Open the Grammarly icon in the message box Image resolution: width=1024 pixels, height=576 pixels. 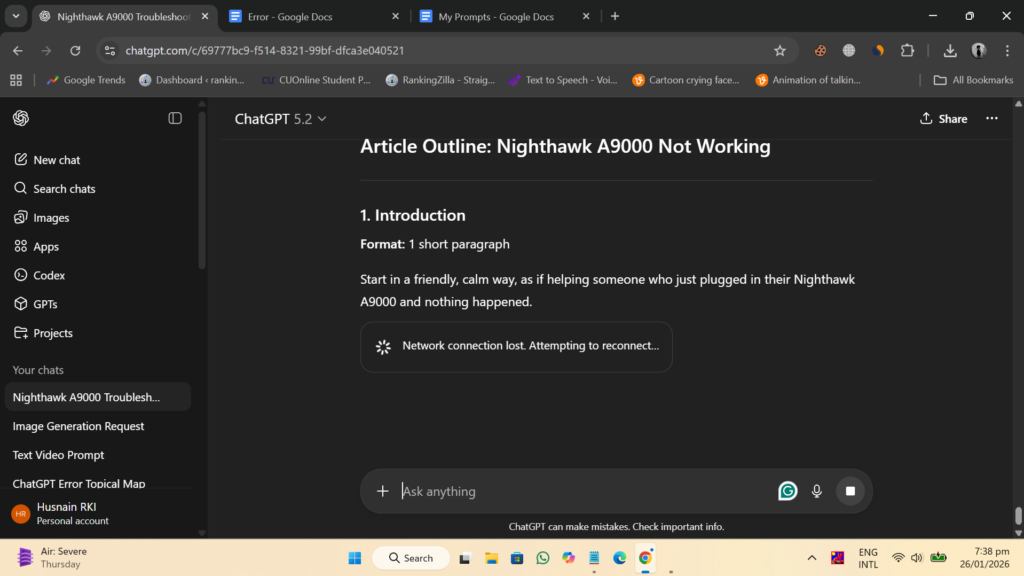pos(787,491)
